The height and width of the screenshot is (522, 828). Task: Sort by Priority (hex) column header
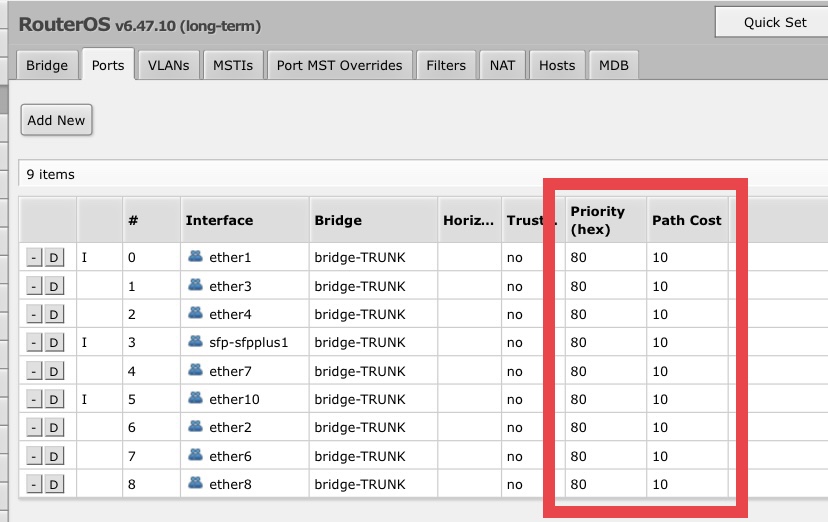coord(606,220)
